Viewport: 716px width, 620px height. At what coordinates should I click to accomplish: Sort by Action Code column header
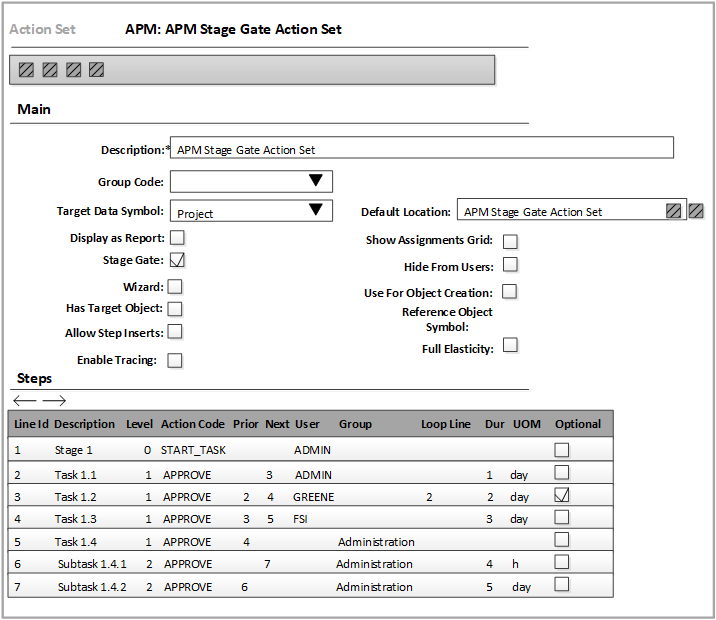point(192,424)
